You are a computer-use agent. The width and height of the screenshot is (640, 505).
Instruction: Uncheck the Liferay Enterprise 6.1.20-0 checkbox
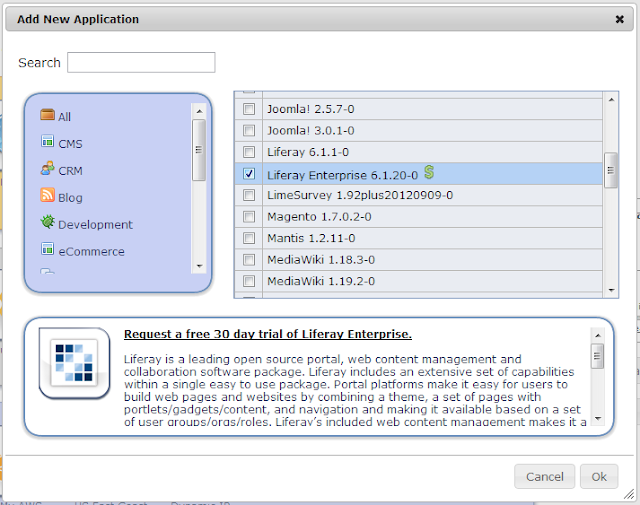(249, 174)
